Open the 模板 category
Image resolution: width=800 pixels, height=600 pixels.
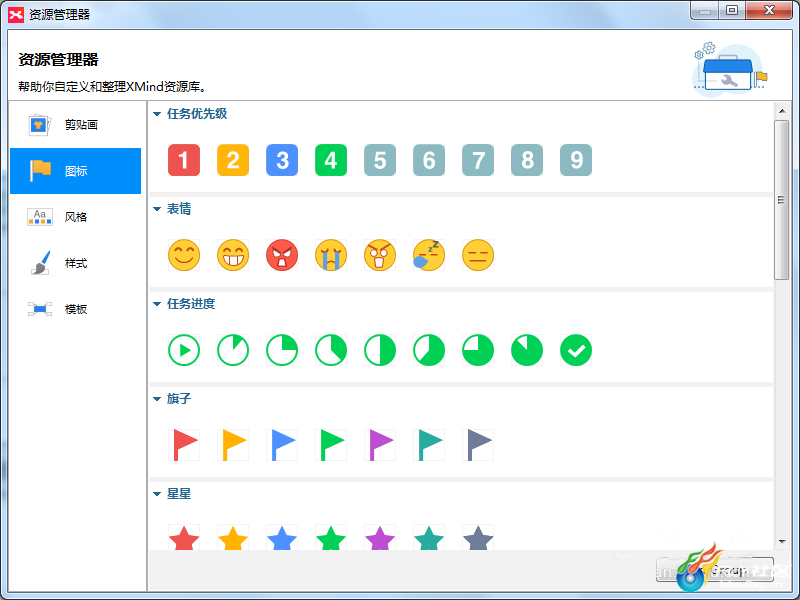pos(76,309)
